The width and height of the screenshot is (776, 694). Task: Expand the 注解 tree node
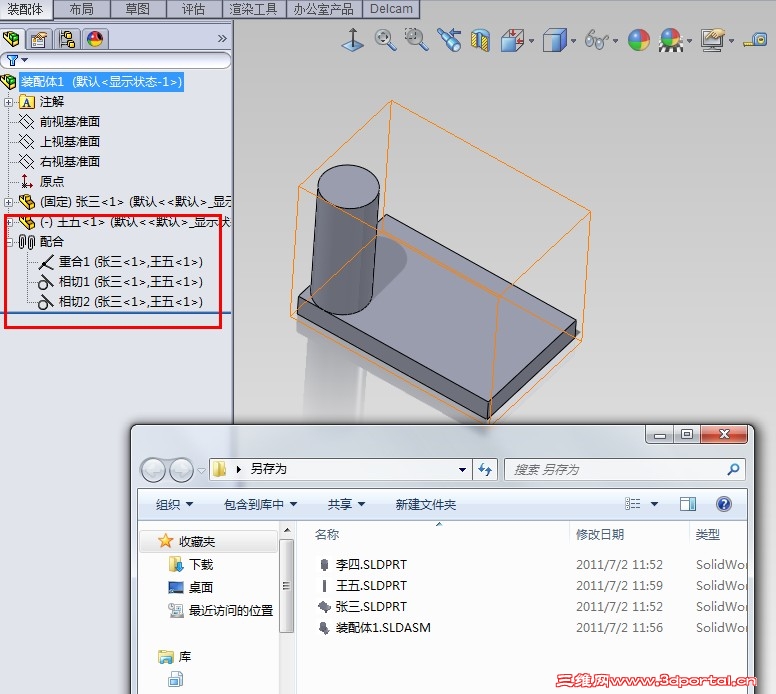point(8,102)
